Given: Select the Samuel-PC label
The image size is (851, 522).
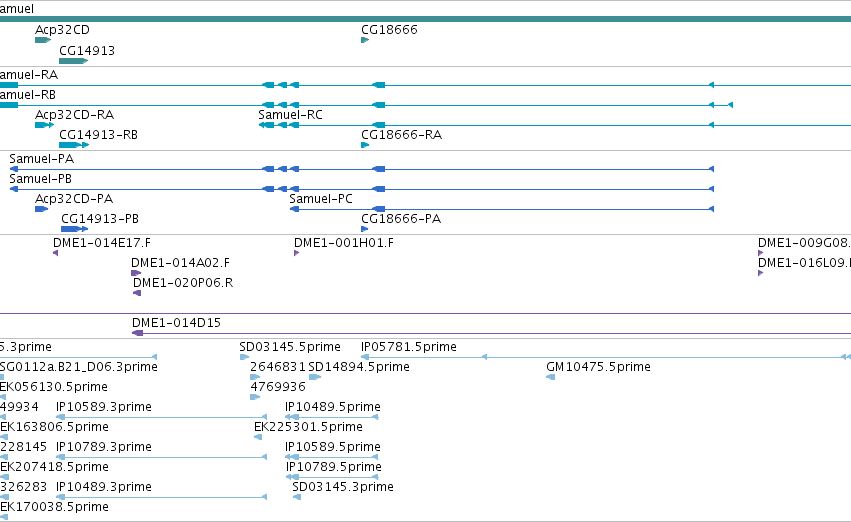Looking at the screenshot, I should pos(321,199).
